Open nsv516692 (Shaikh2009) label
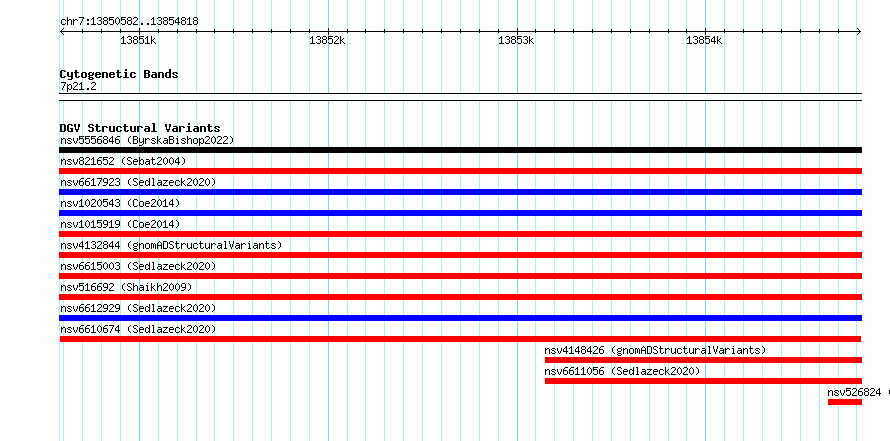This screenshot has width=890, height=441. point(126,287)
